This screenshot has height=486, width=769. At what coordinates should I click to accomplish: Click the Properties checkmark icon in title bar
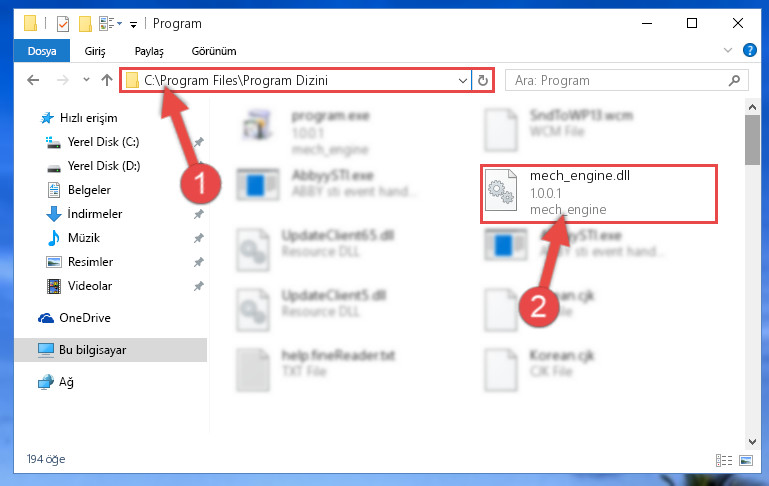coord(63,24)
